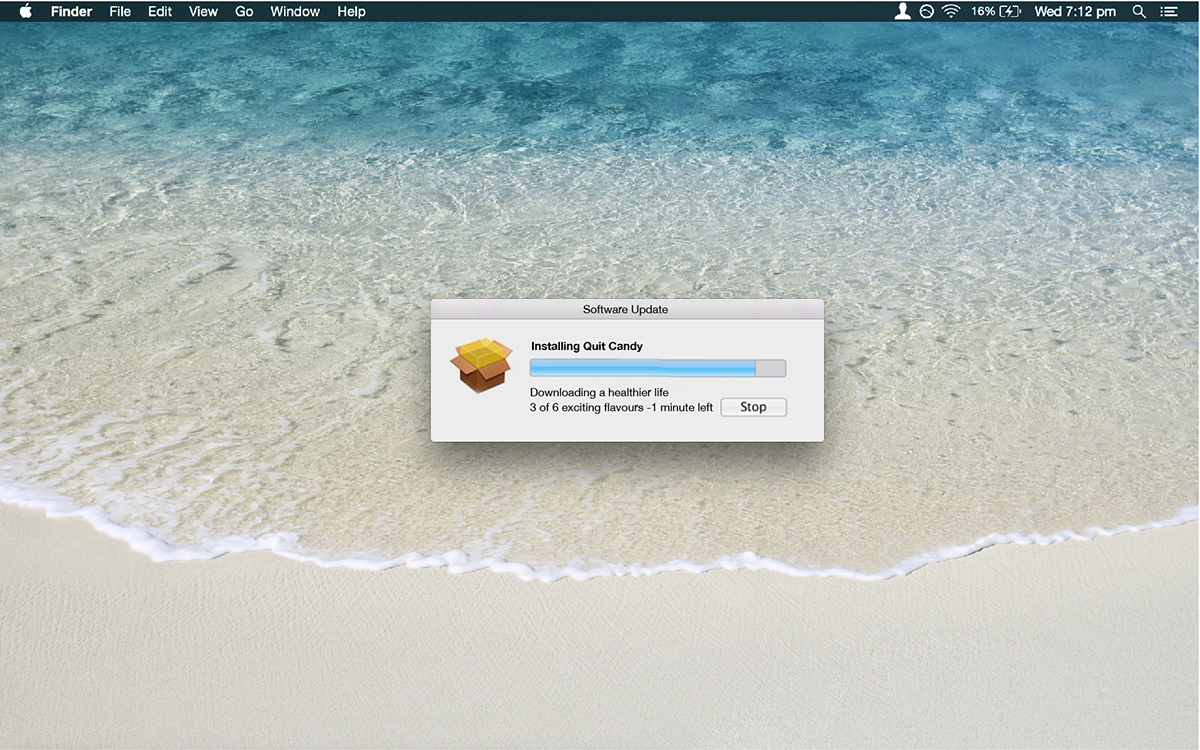Open the Wi-Fi status menu

950,12
